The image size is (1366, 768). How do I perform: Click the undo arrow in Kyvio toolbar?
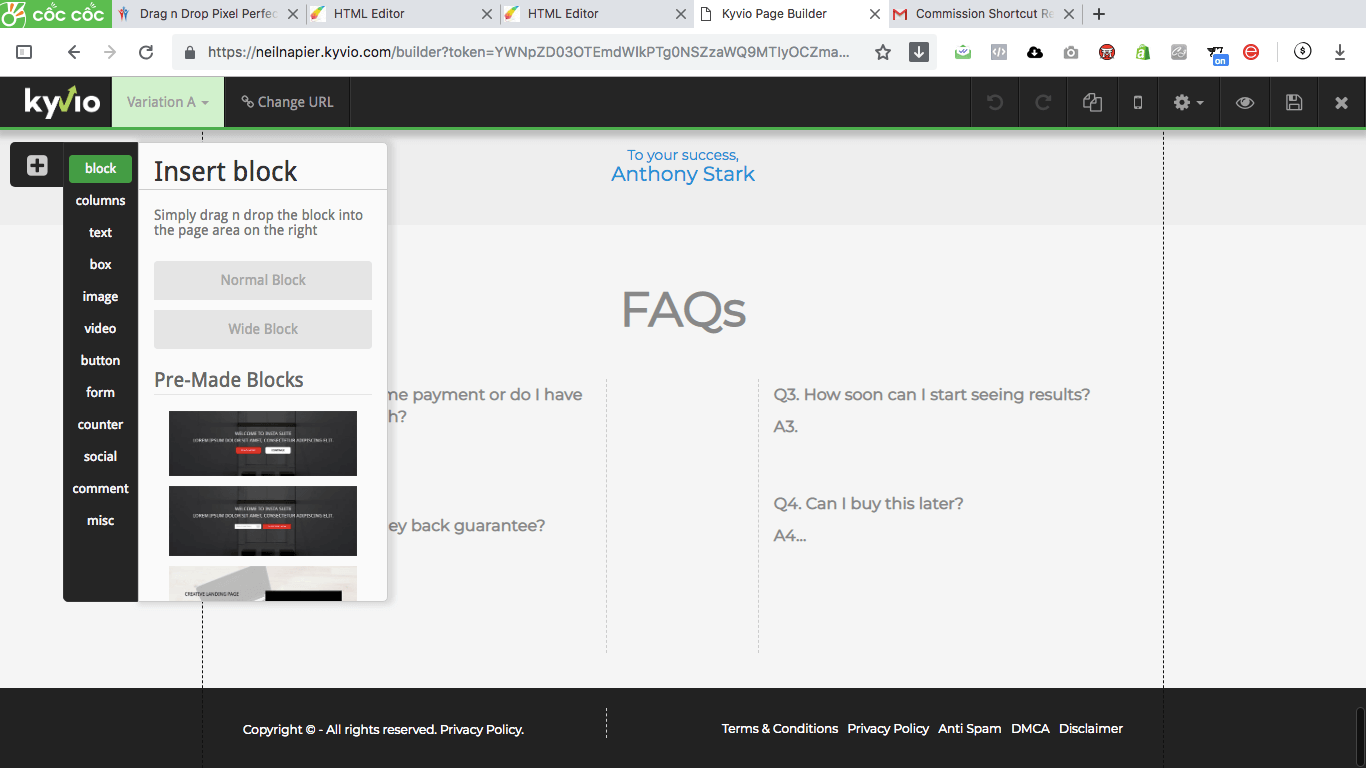tap(995, 102)
